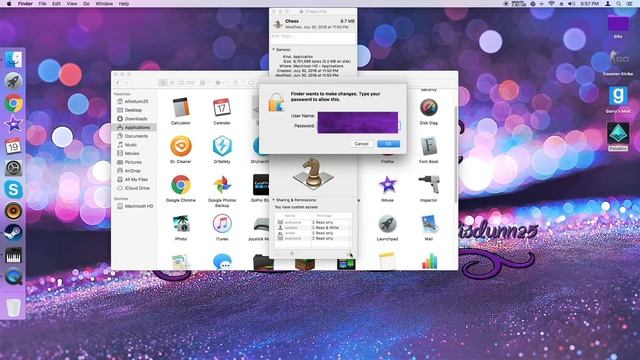Click the lock icon in Chess Info window
Screen dimensions: 640x360
tap(350, 255)
